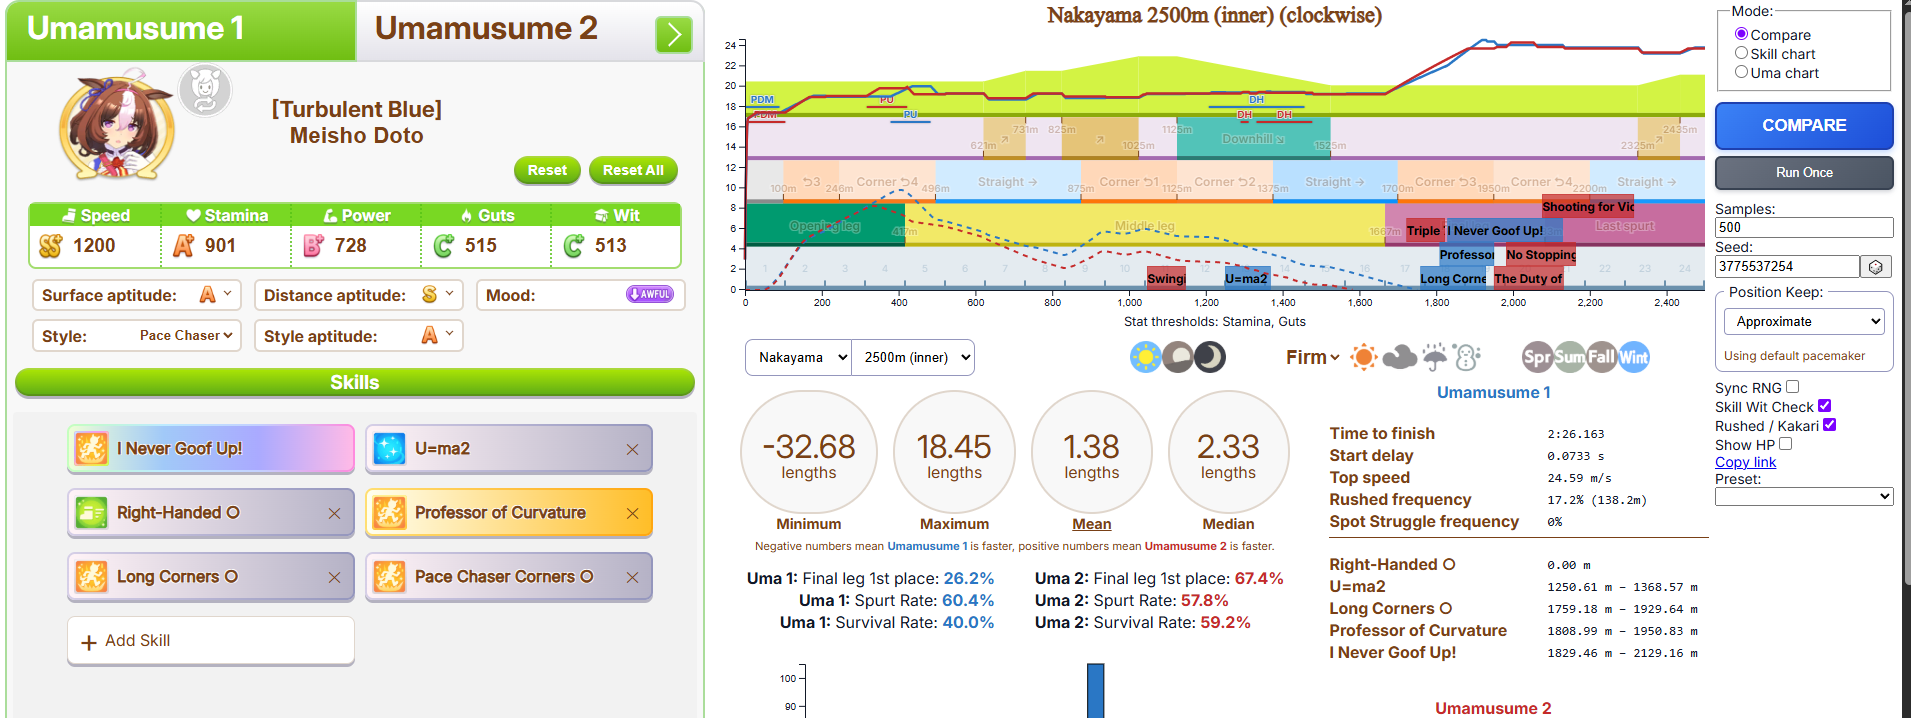Click the Professor of Curvature skill icon
Screen dimensions: 1911x718
coord(389,512)
